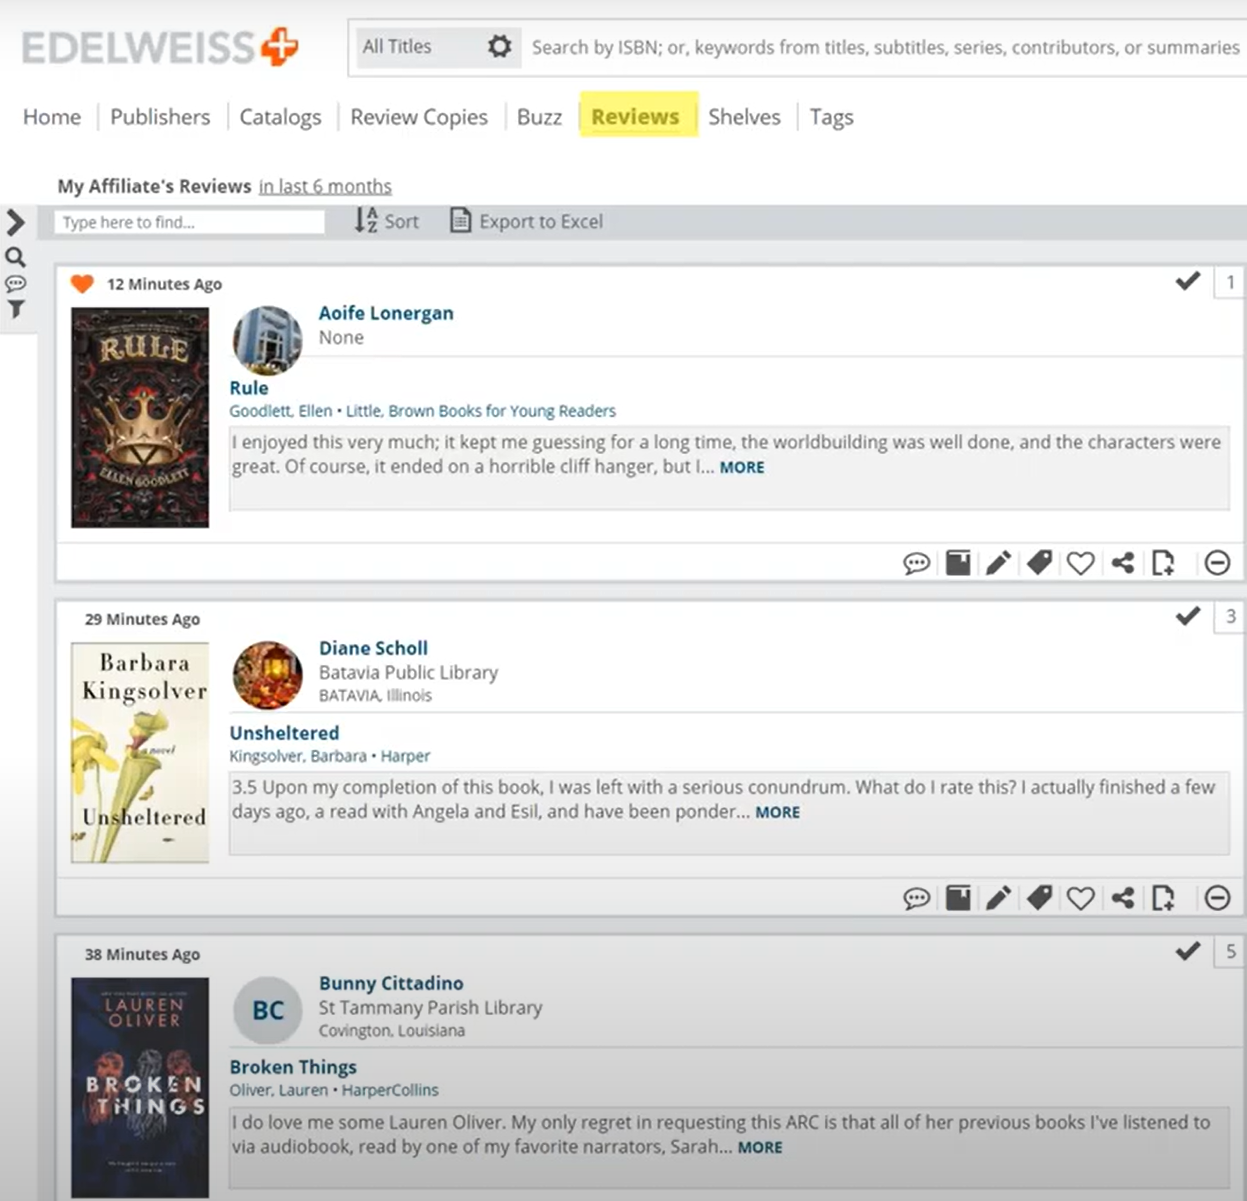Open search settings gear icon
Image resolution: width=1247 pixels, height=1201 pixels.
point(499,46)
